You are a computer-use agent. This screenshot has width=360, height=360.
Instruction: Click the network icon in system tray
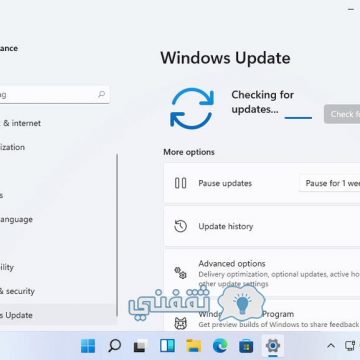coord(350,345)
